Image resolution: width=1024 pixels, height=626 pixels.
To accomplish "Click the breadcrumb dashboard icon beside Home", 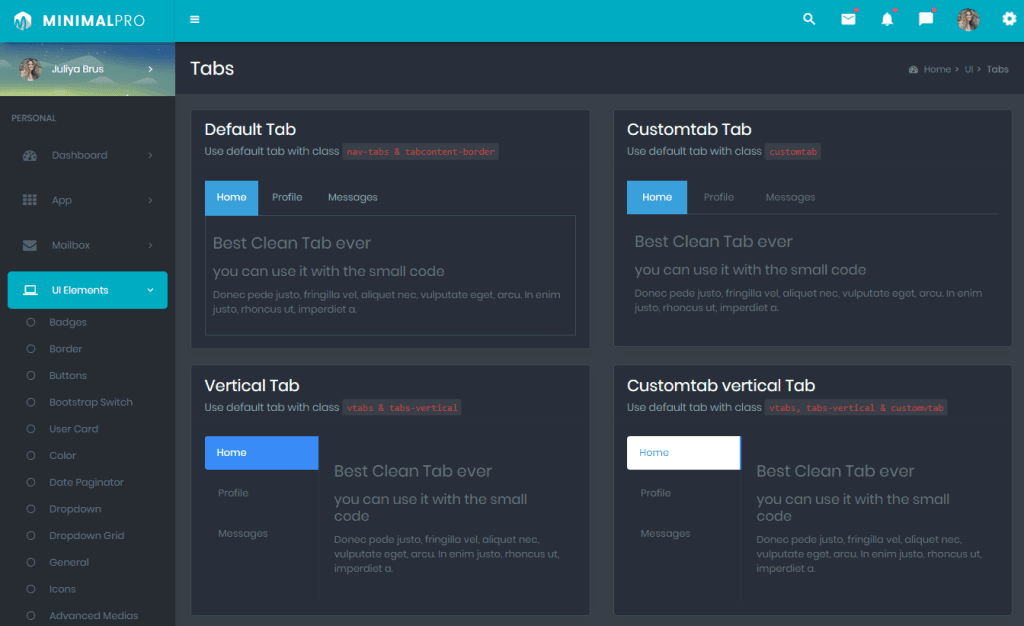I will 914,69.
